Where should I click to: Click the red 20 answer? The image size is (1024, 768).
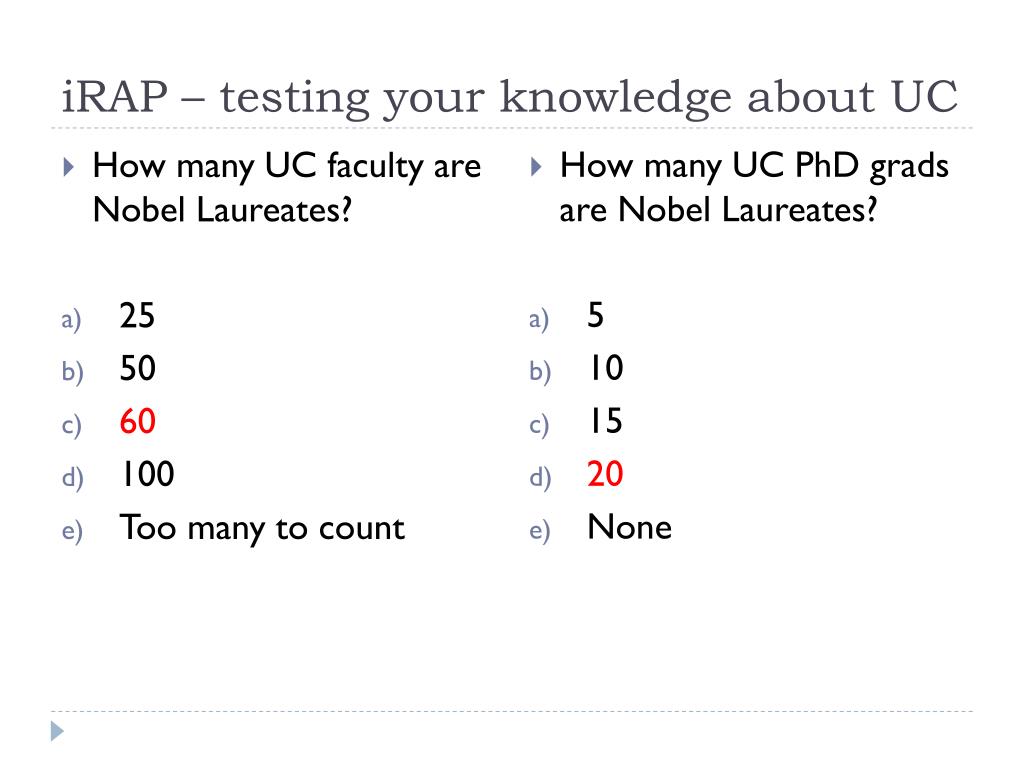click(x=606, y=474)
